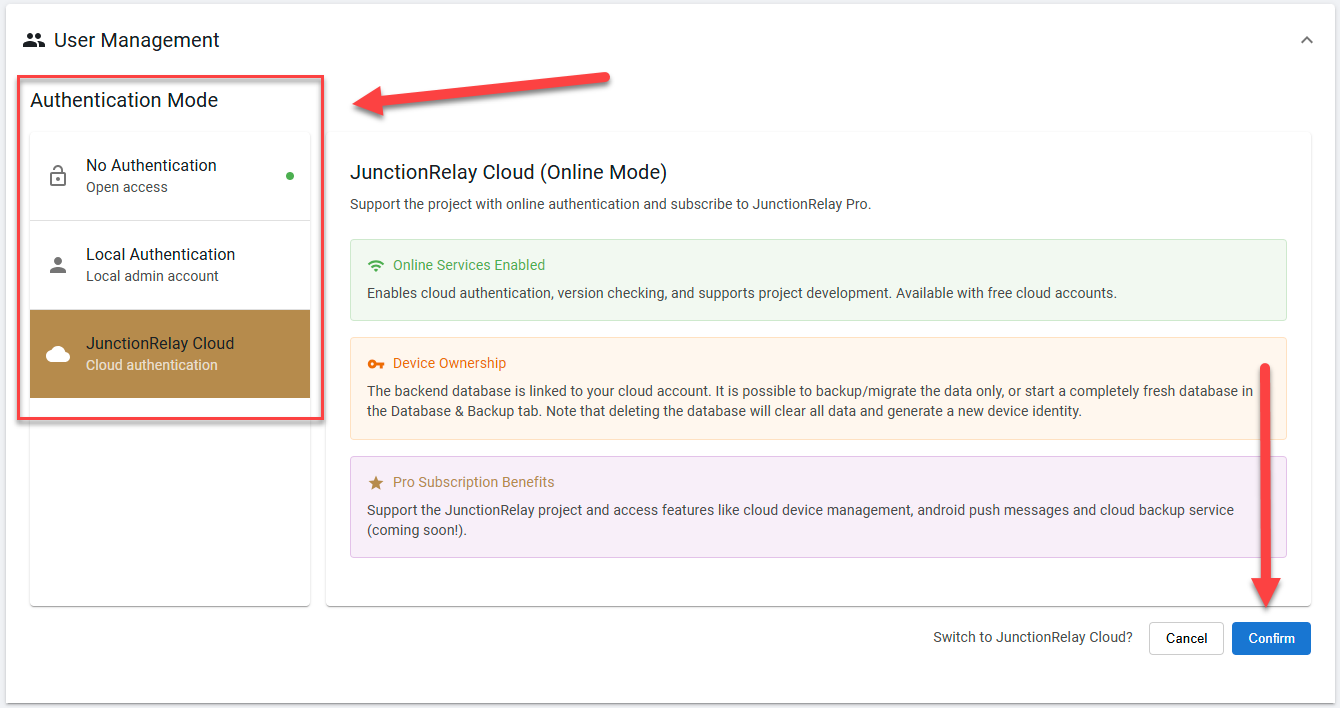Select the No Authentication mode

coord(170,176)
